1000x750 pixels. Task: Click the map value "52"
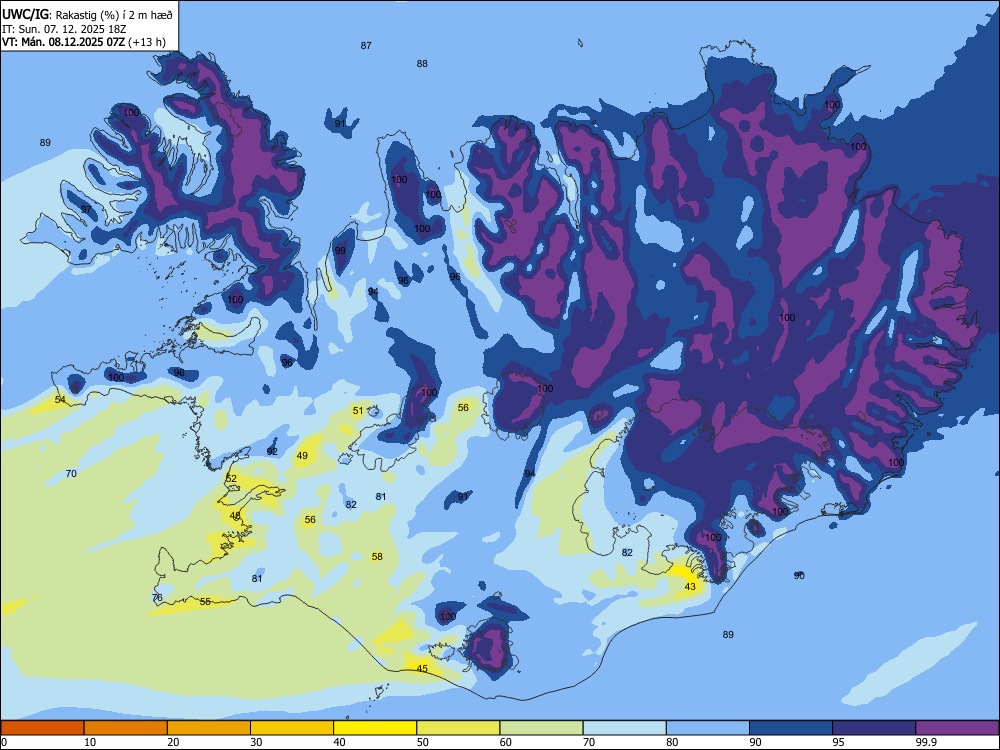point(231,478)
